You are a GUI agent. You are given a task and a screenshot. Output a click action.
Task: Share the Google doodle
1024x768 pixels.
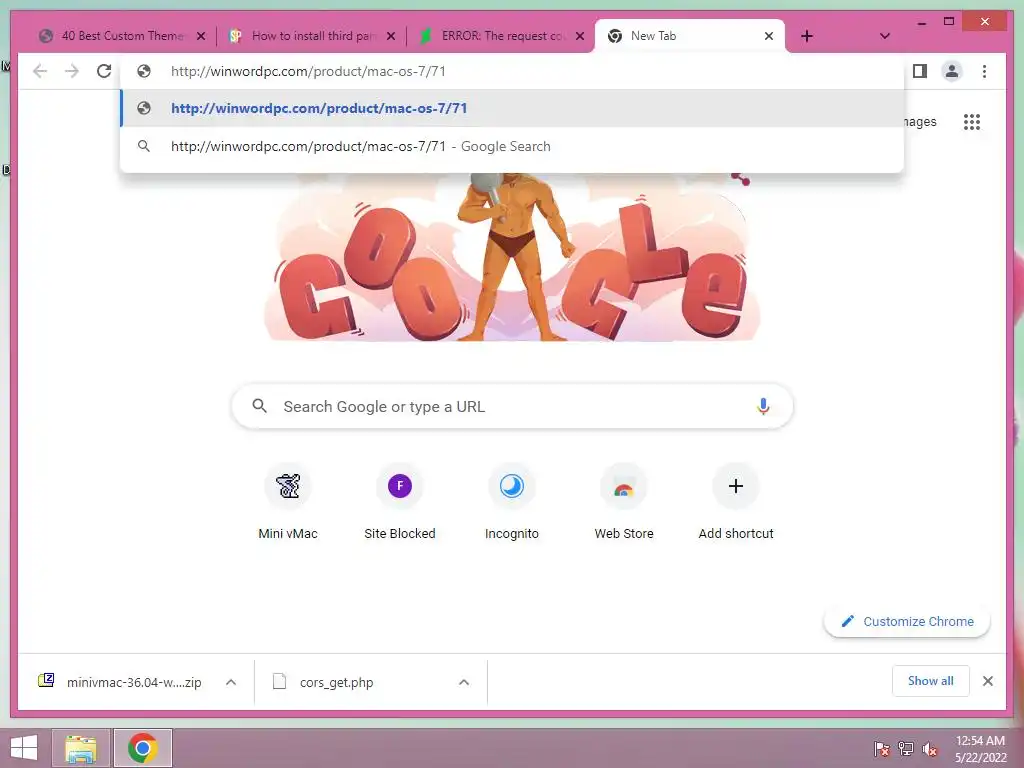741,178
